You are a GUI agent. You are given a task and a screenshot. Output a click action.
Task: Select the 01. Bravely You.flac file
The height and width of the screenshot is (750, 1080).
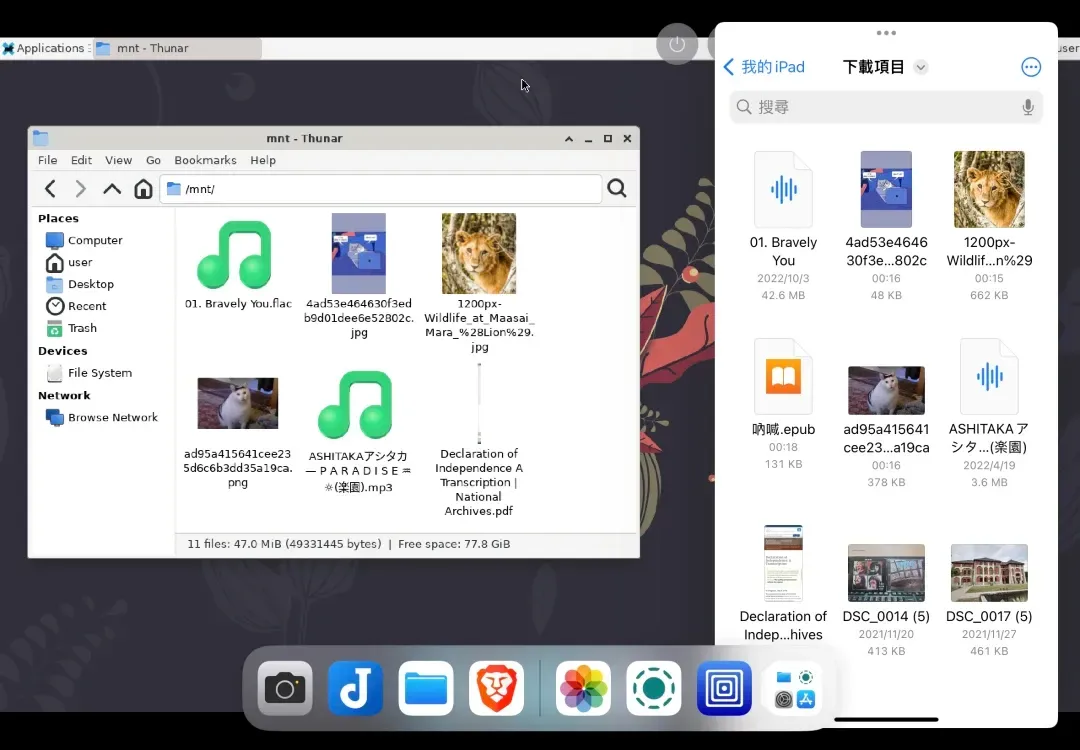pos(238,264)
